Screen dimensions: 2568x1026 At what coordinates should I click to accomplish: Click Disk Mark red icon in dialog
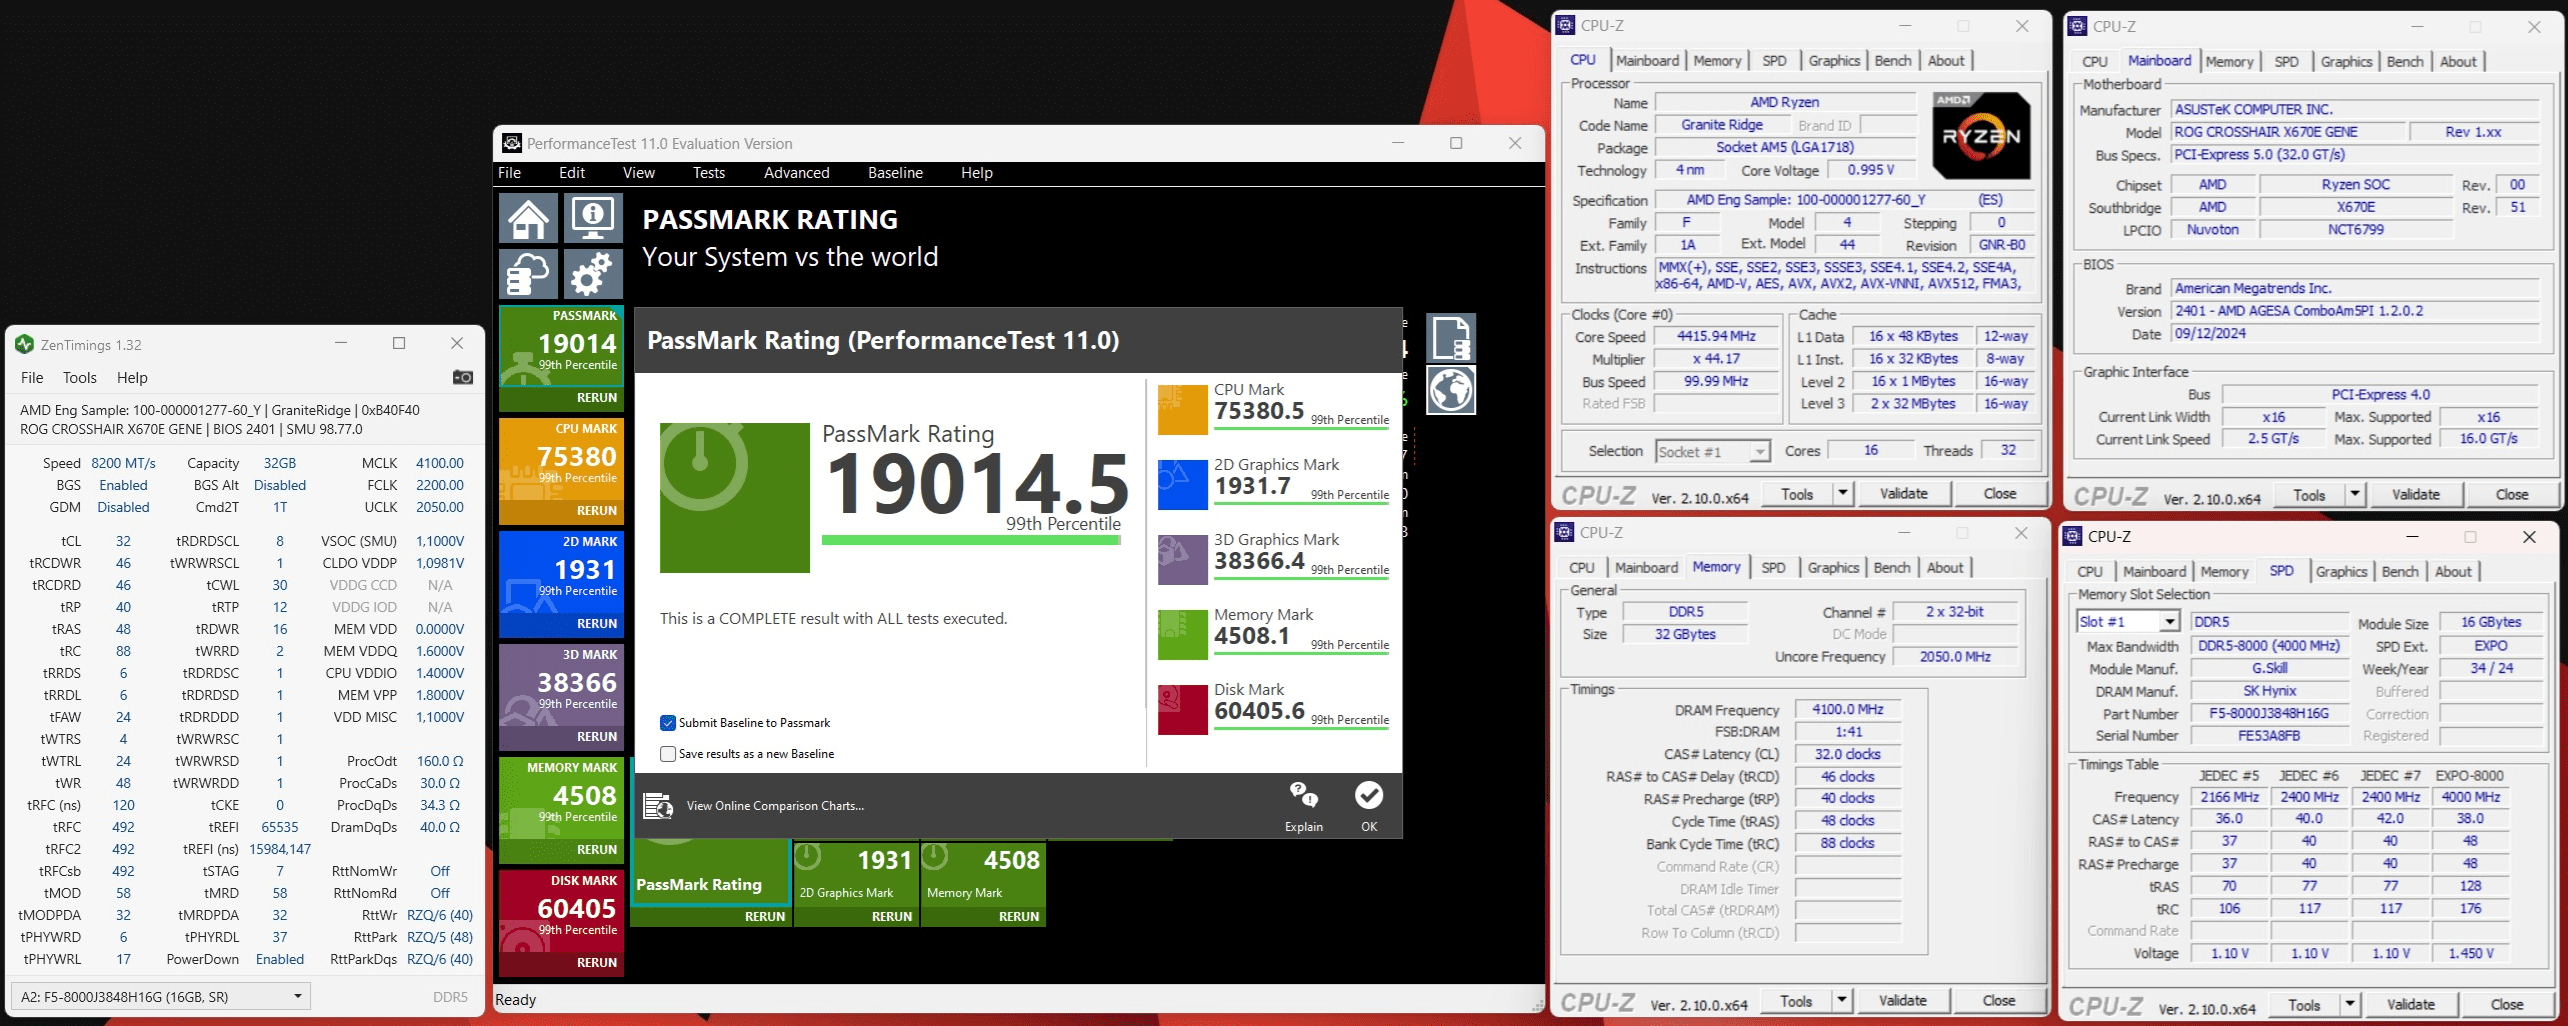[x=1183, y=710]
